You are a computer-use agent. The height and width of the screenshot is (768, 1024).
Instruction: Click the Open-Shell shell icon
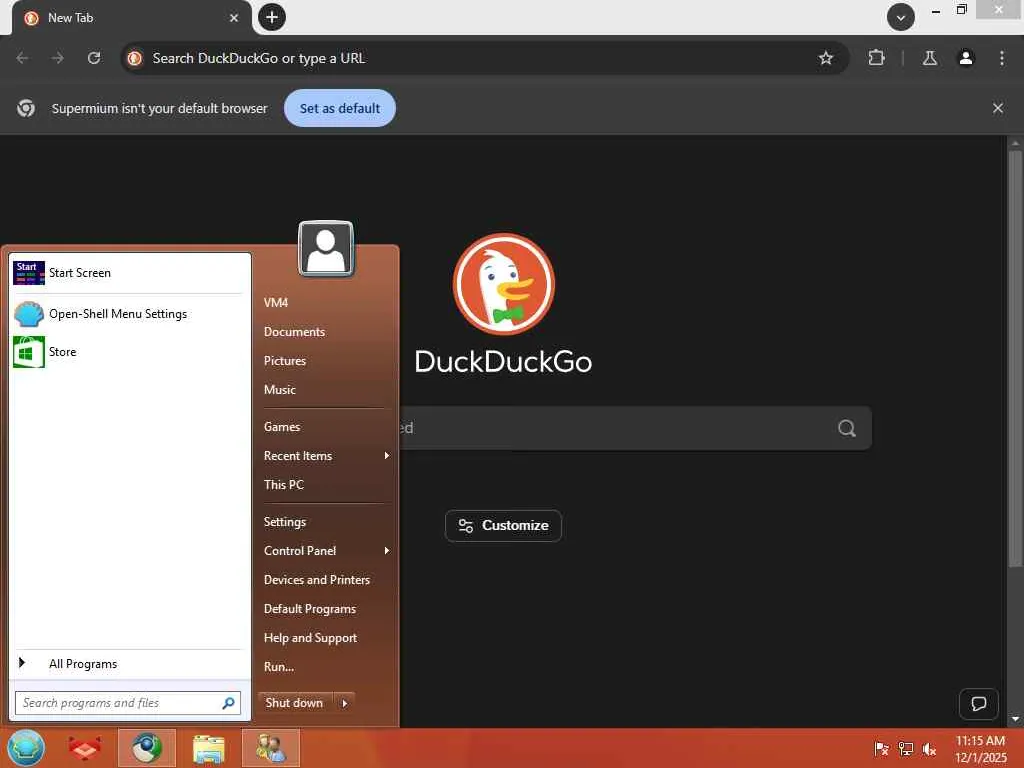pyautogui.click(x=29, y=314)
